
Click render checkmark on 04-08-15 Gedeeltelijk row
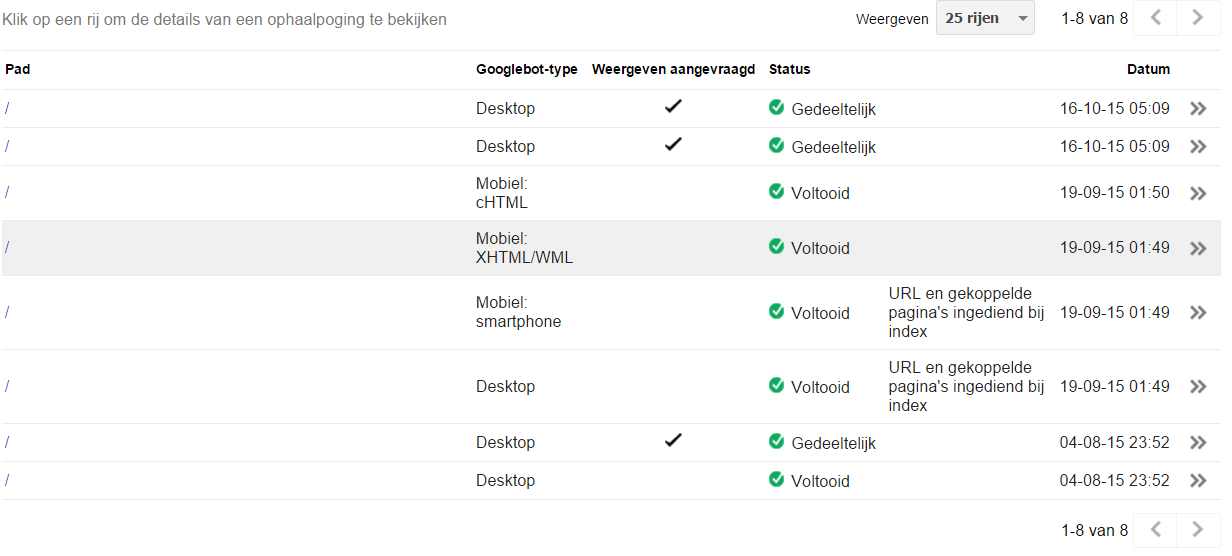673,441
